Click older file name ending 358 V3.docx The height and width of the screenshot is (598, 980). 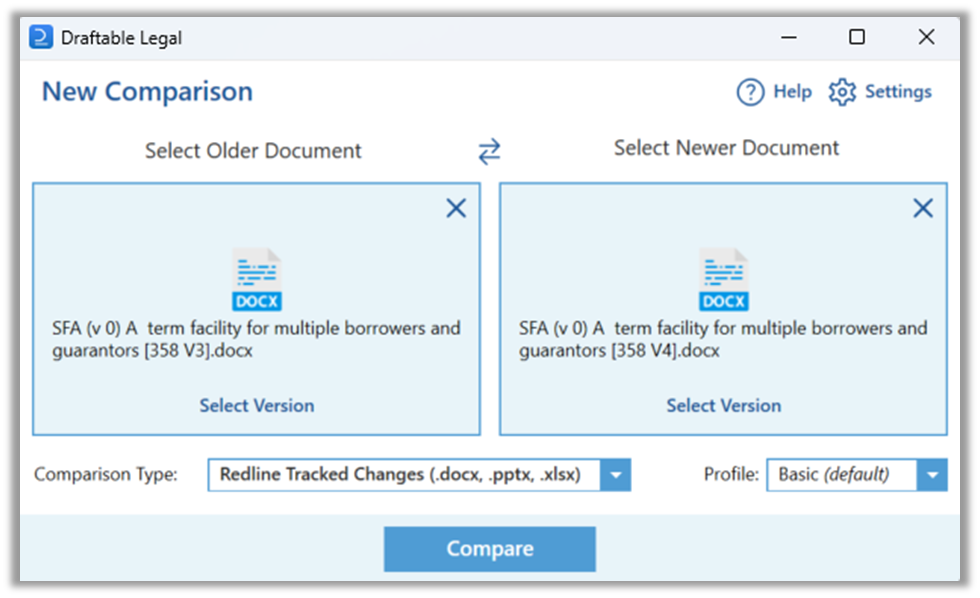click(256, 339)
